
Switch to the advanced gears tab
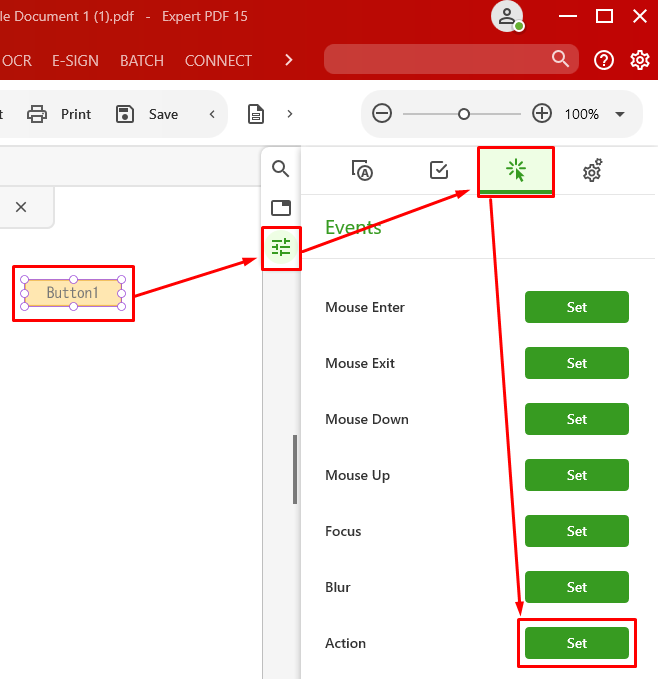pos(592,170)
